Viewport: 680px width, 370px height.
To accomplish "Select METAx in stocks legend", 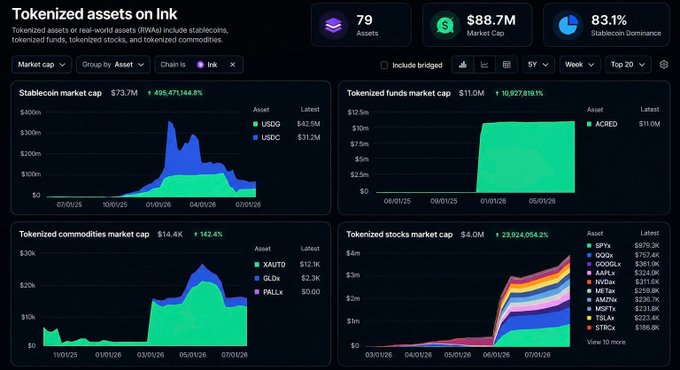I will tap(605, 291).
